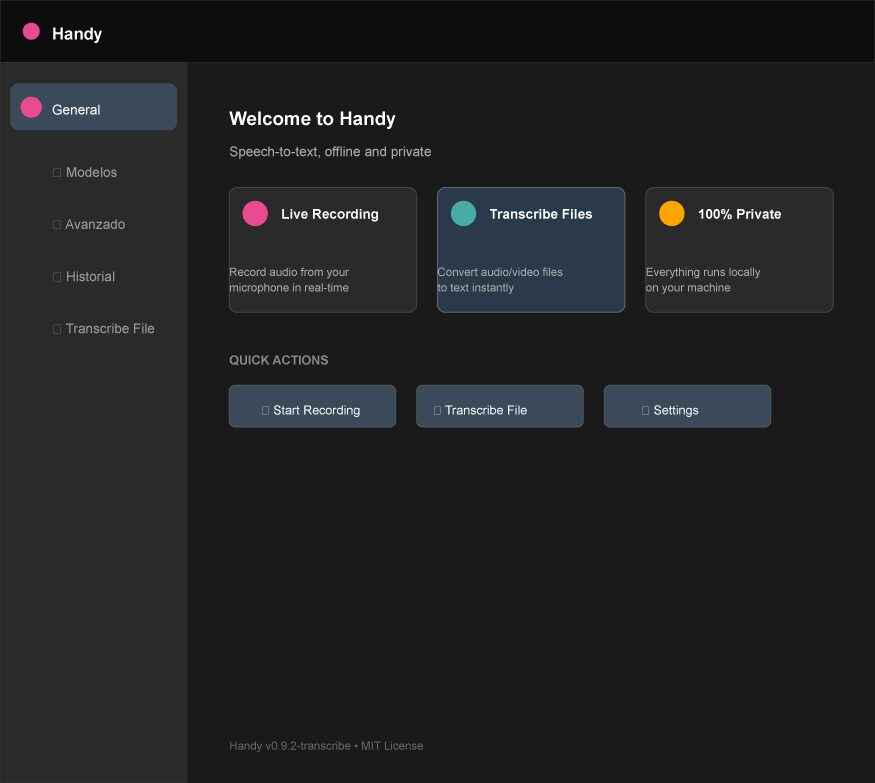Select the Transcribe Files card
Viewport: 875px width, 783px height.
[x=531, y=250]
